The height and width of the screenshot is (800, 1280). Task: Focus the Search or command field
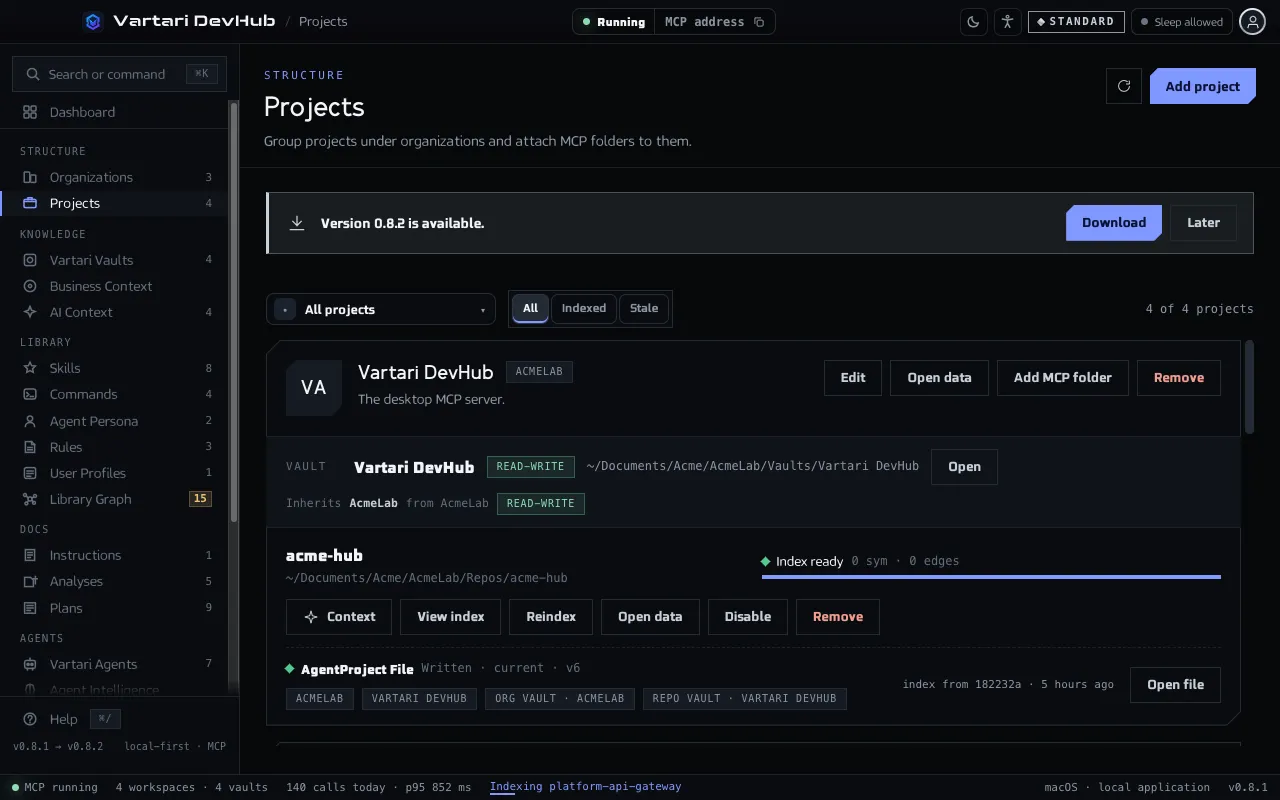coord(119,74)
